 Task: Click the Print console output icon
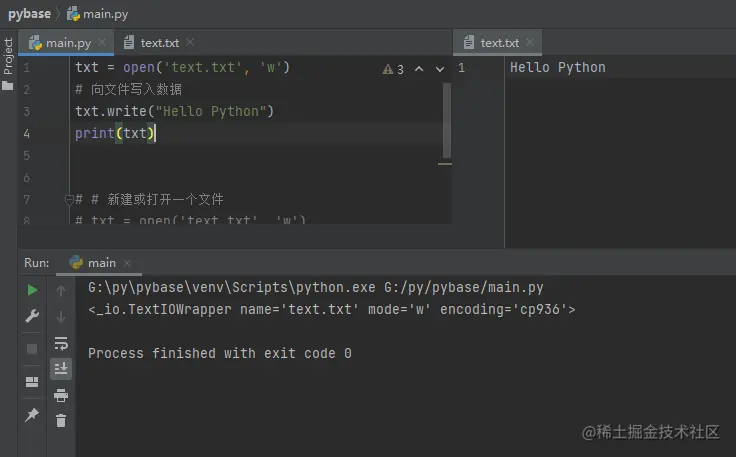61,396
